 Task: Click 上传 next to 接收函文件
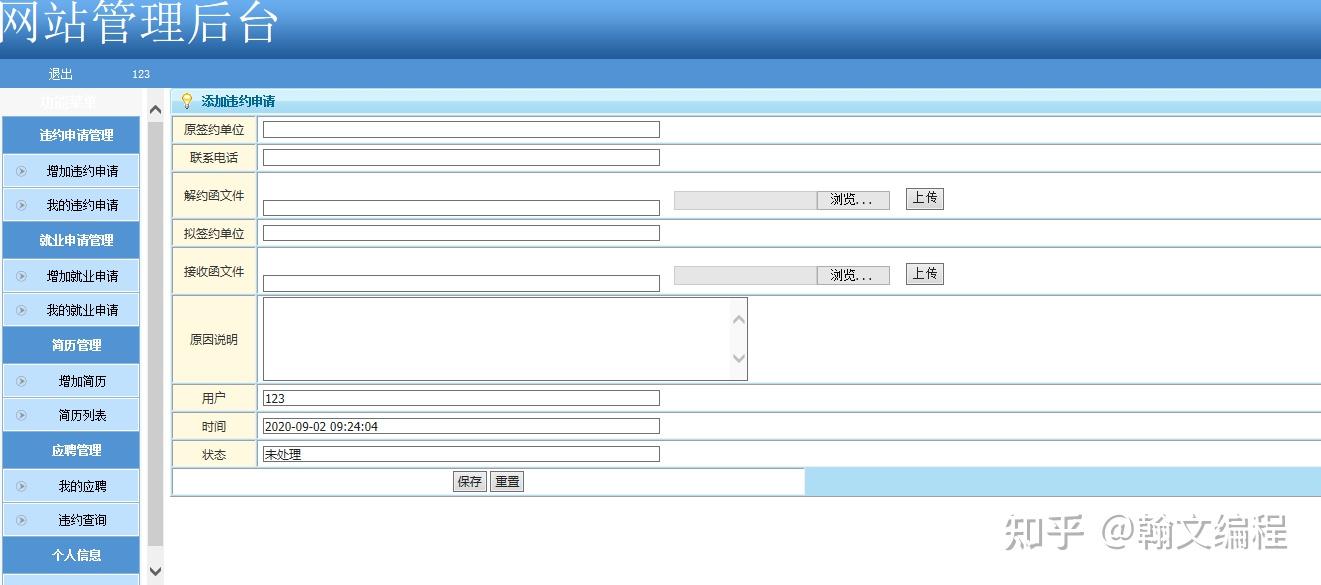pyautogui.click(x=923, y=273)
